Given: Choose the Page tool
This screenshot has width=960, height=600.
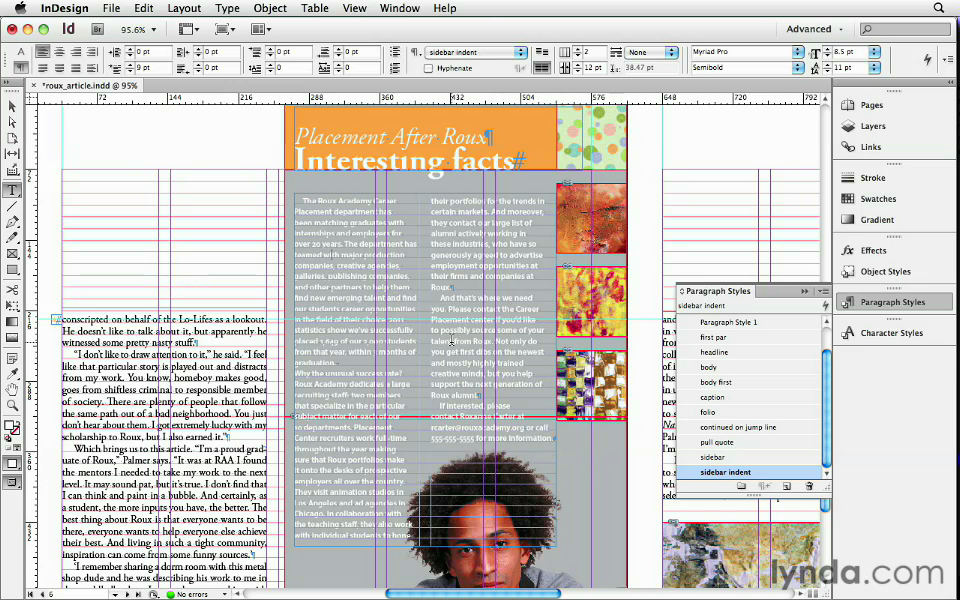Looking at the screenshot, I should 12,138.
